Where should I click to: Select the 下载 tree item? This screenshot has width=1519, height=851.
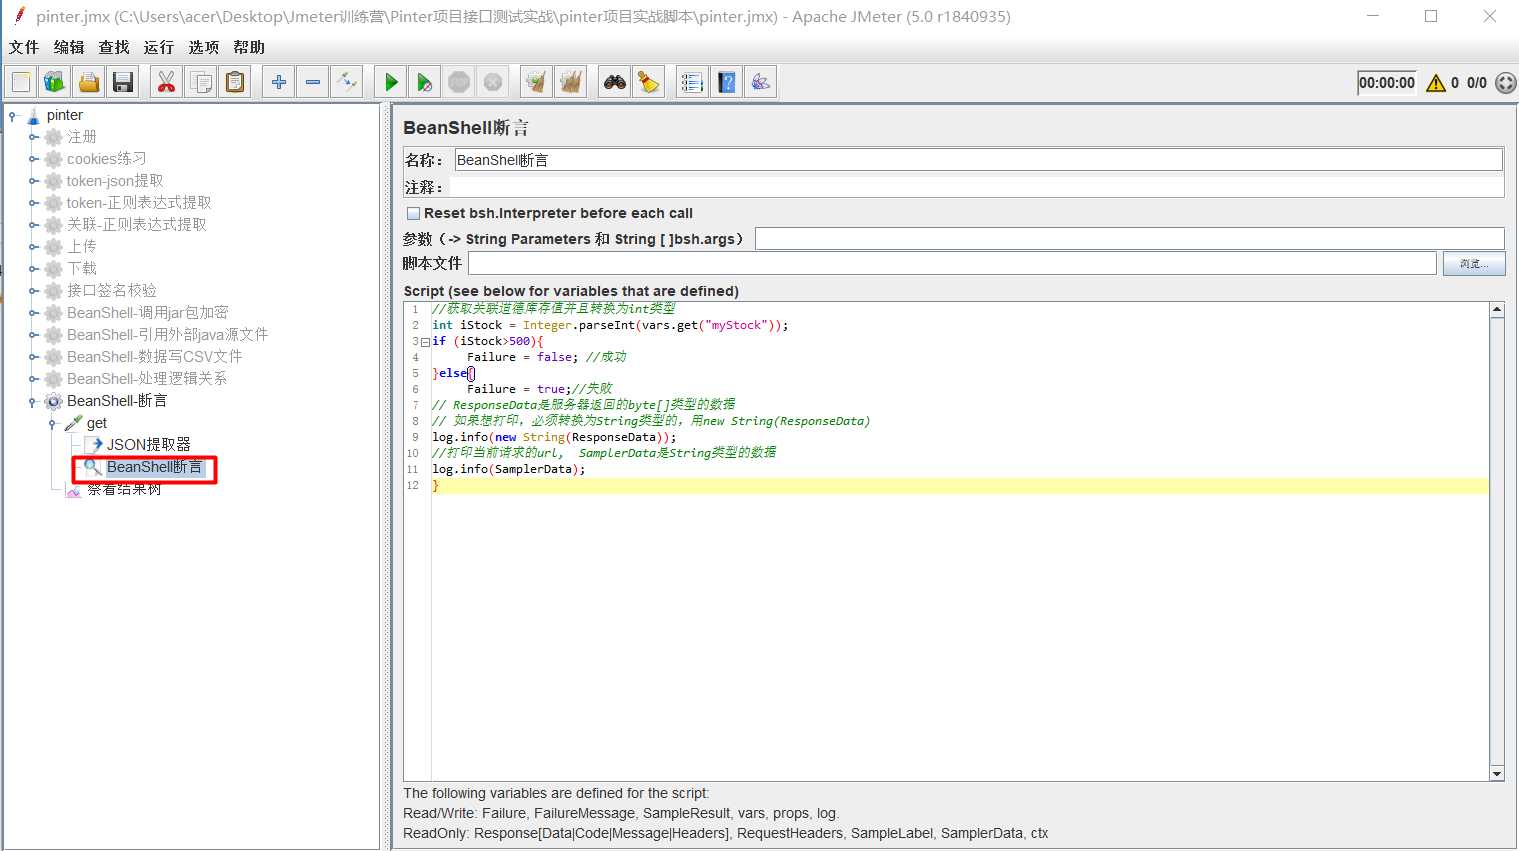pyautogui.click(x=81, y=269)
